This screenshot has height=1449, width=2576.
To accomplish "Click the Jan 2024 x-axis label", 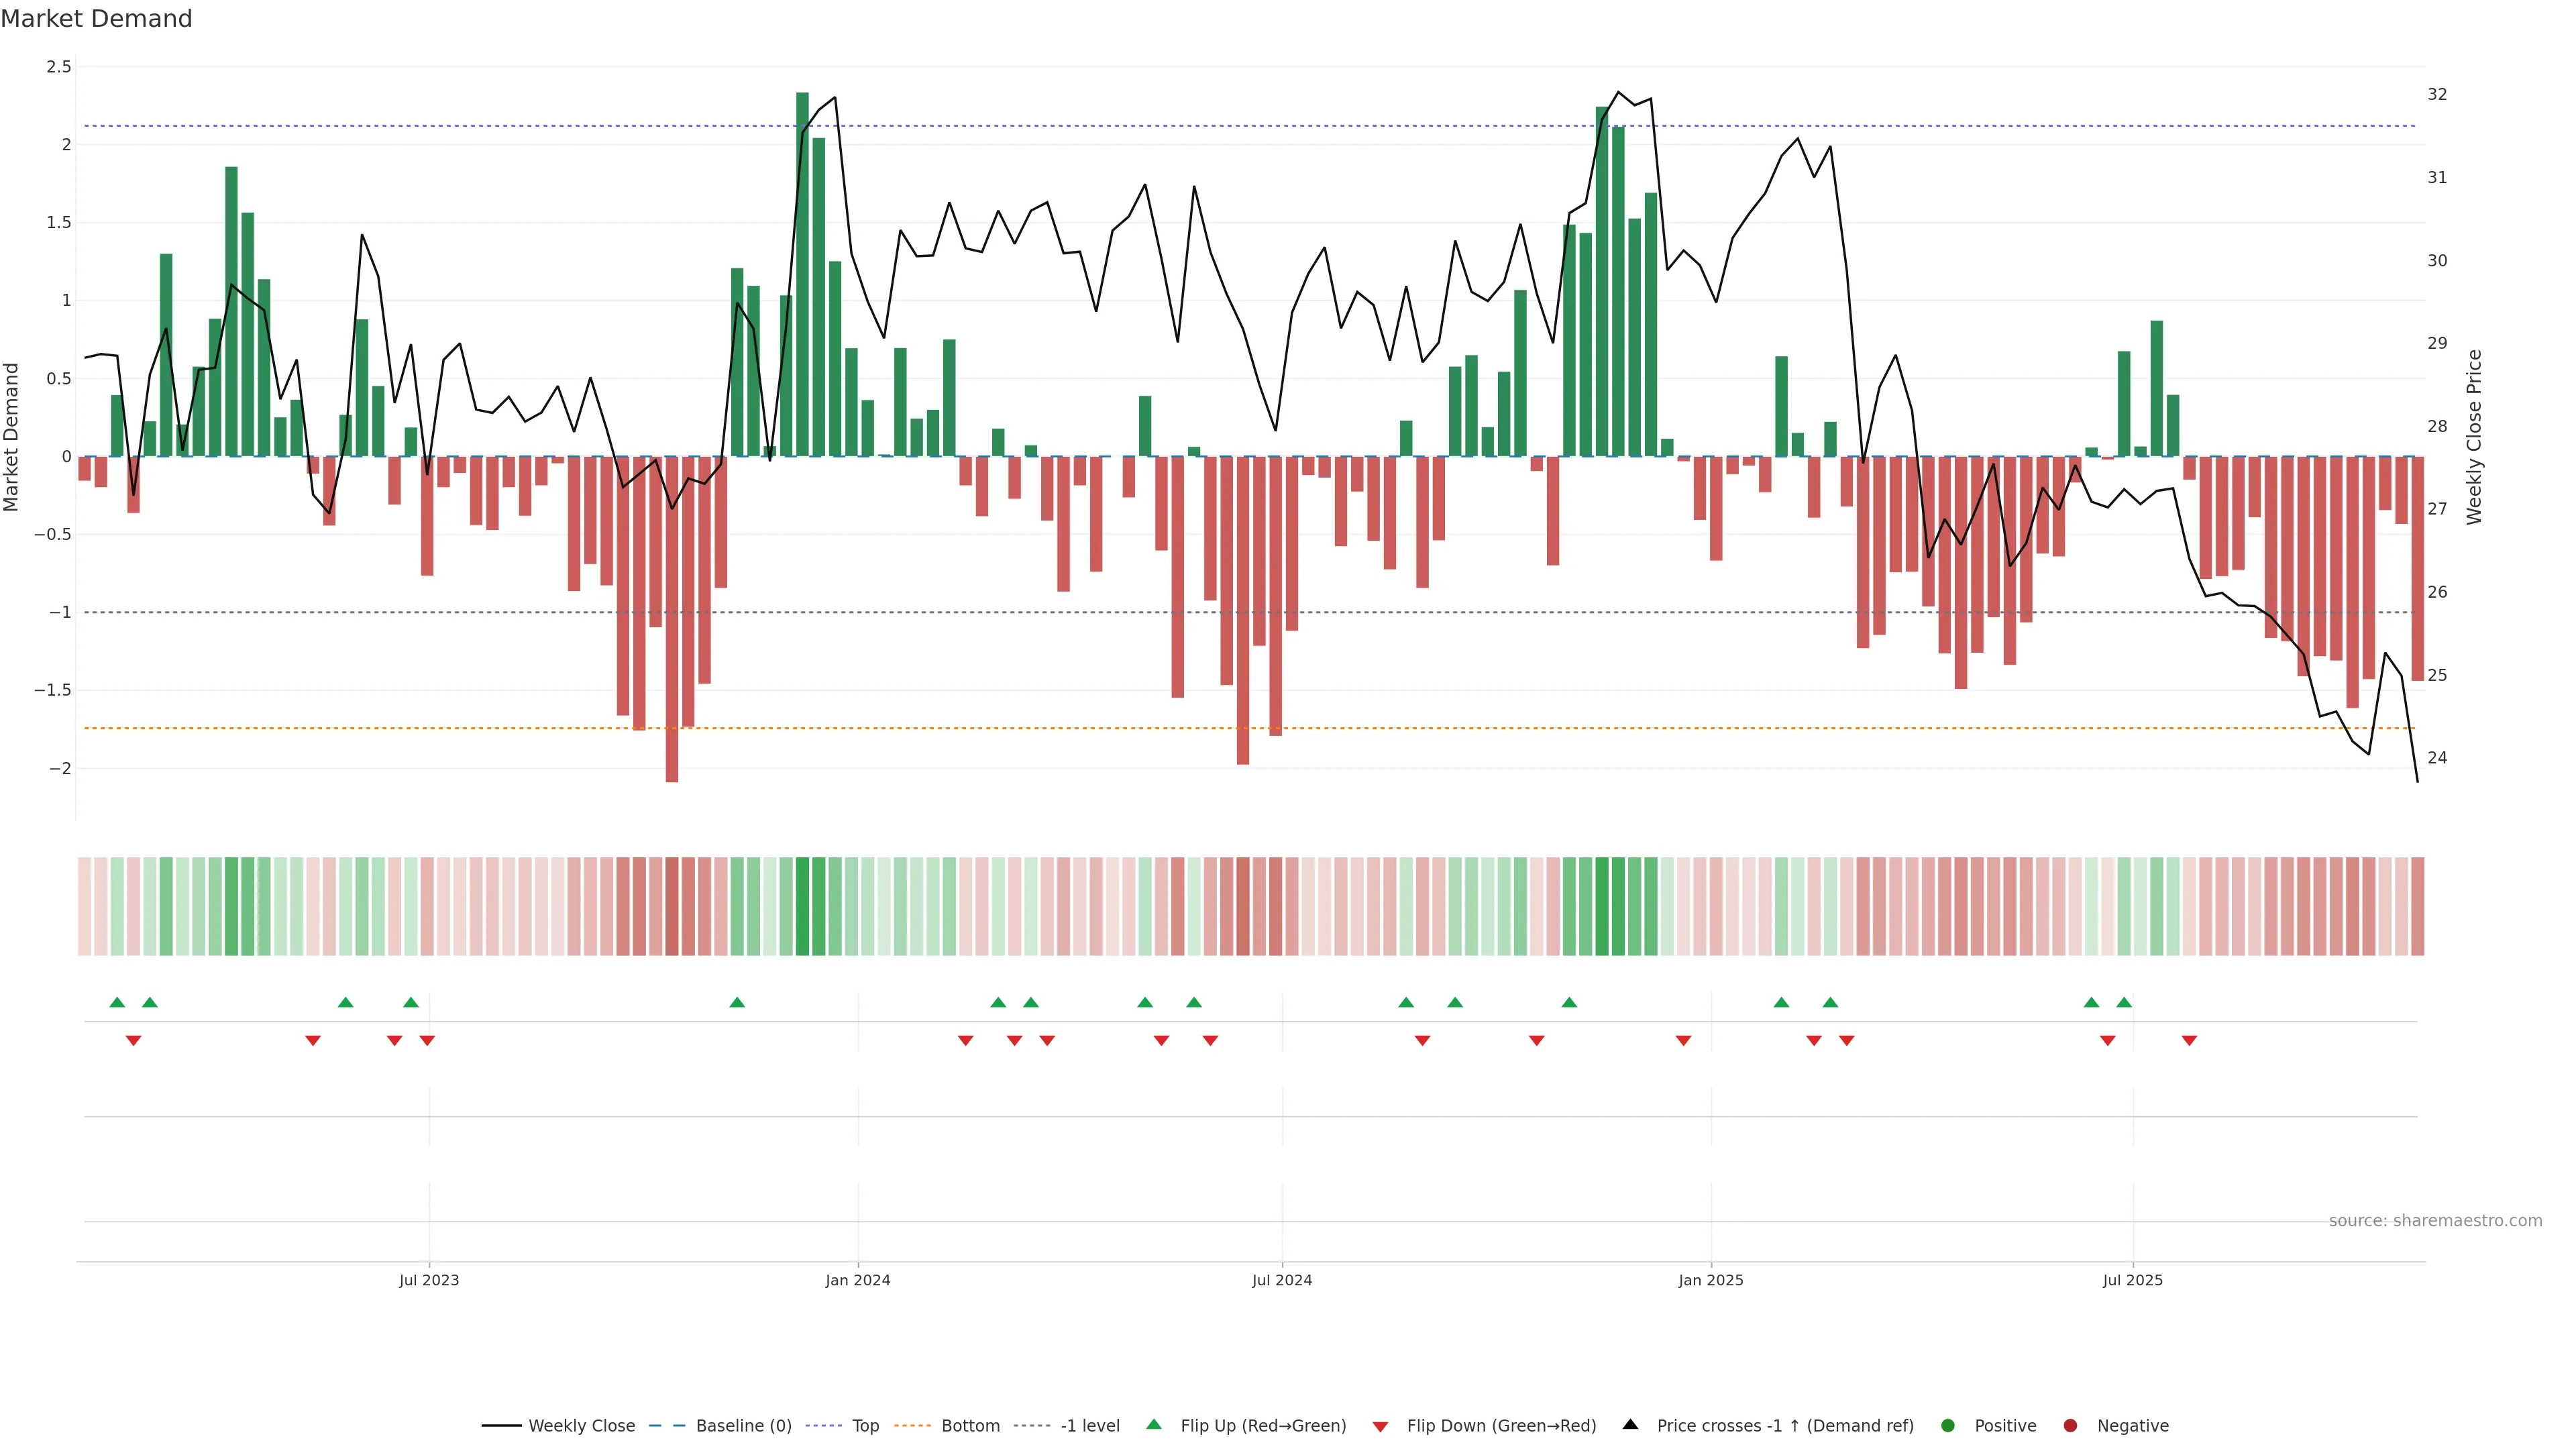I will pyautogui.click(x=857, y=1280).
